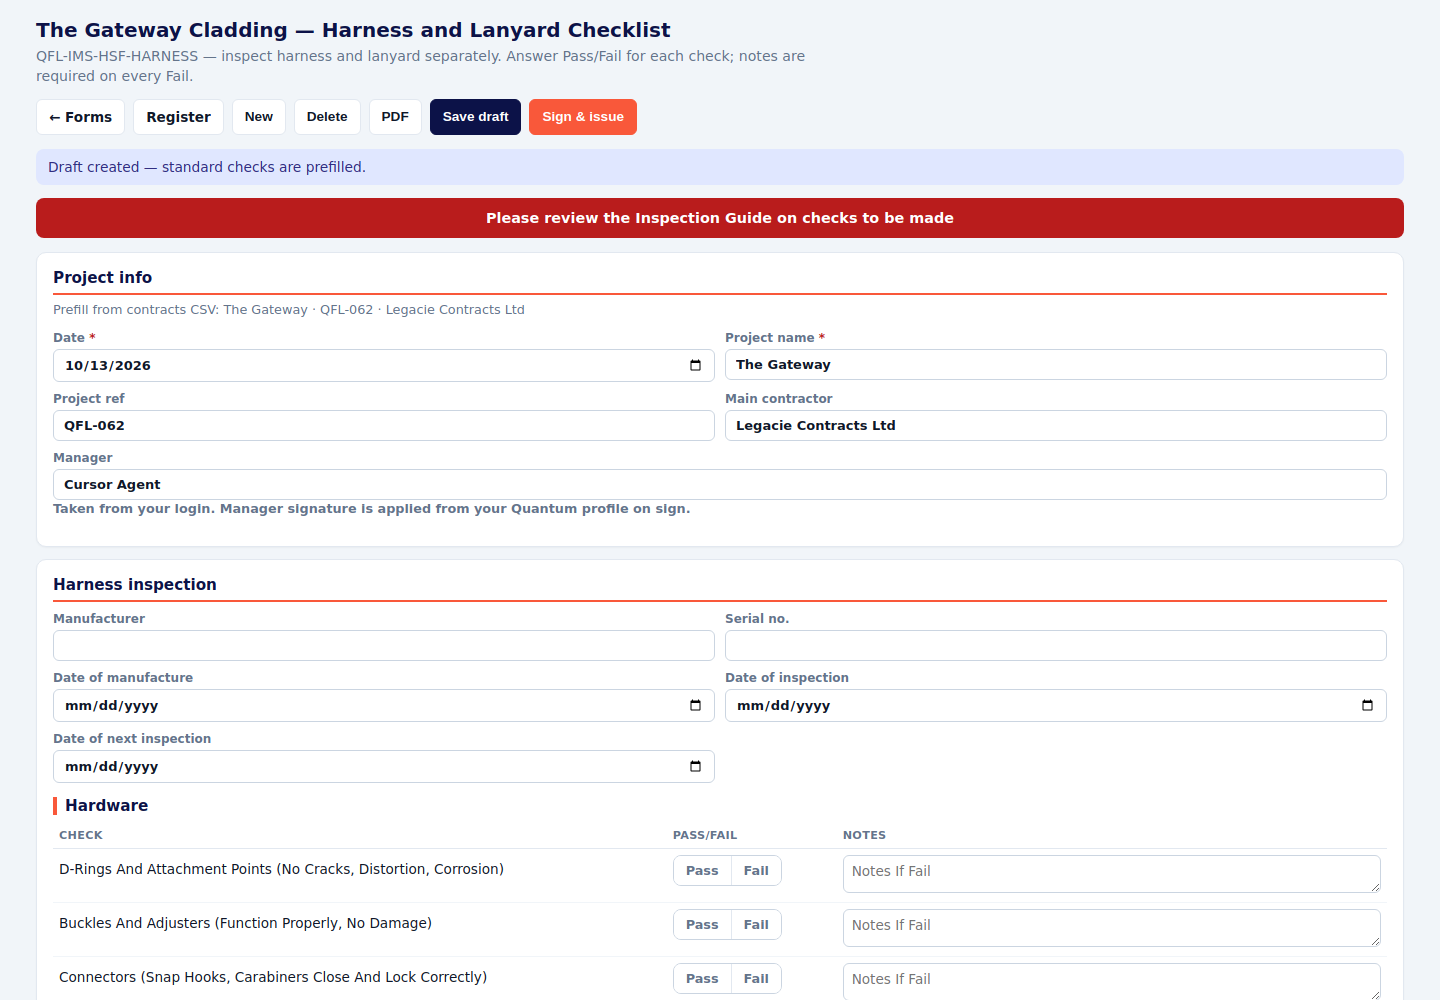This screenshot has height=1000, width=1440.
Task: Click 'Draft created' notification text
Action: tap(207, 167)
